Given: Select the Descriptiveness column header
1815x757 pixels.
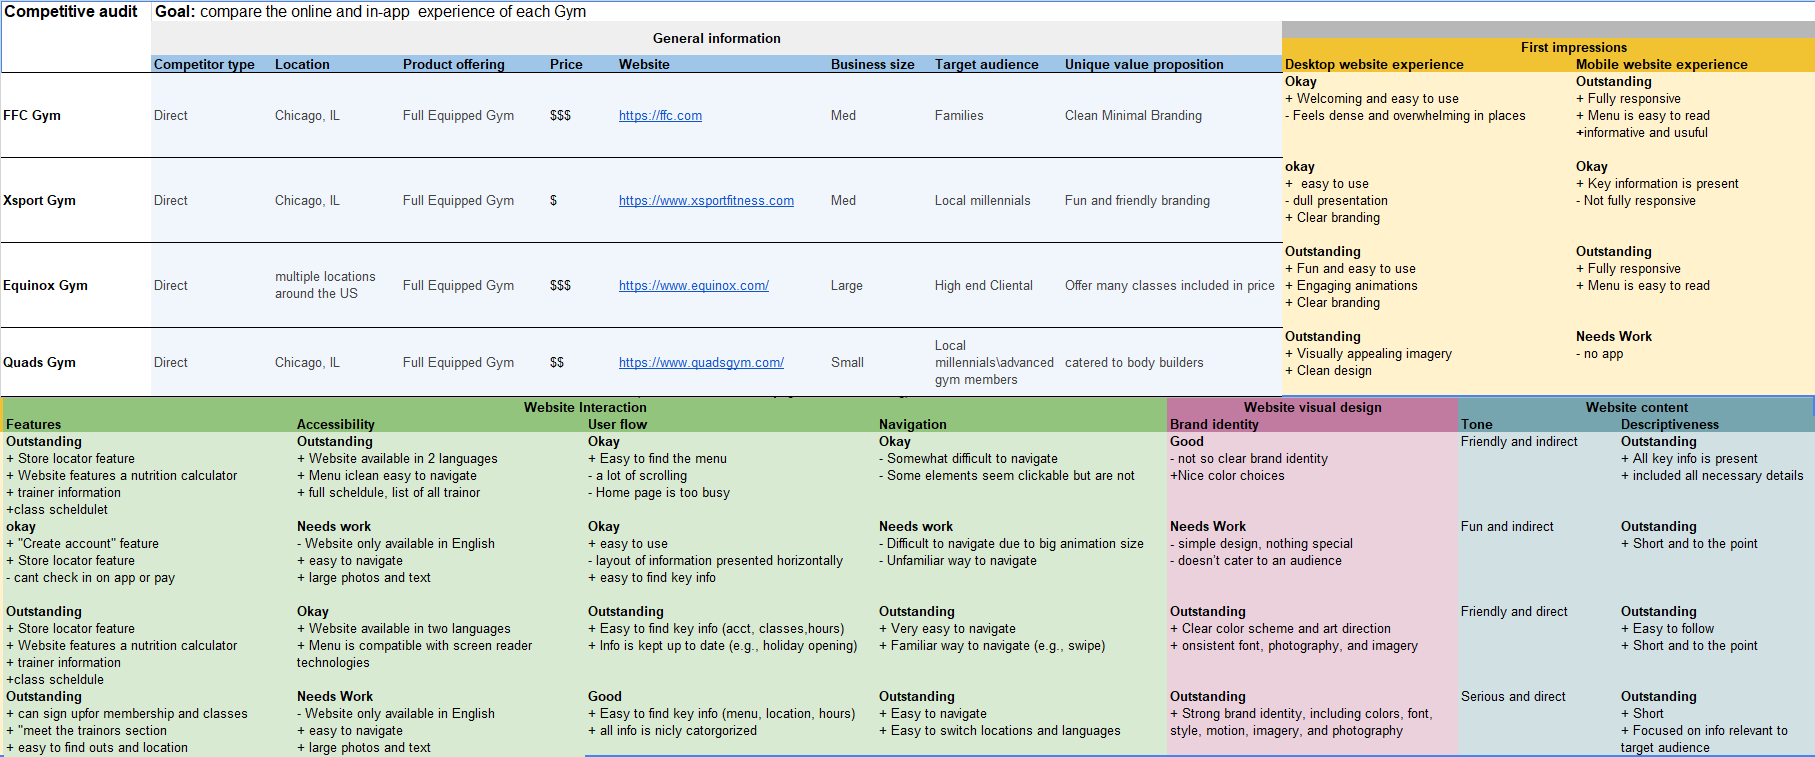Looking at the screenshot, I should (1669, 424).
